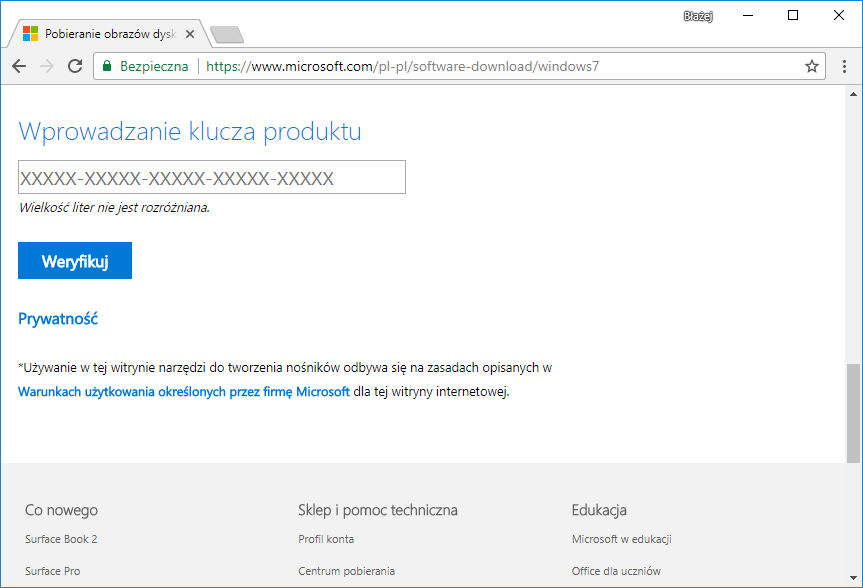Open the Surface Pro footer link
This screenshot has width=863, height=588.
coord(52,571)
